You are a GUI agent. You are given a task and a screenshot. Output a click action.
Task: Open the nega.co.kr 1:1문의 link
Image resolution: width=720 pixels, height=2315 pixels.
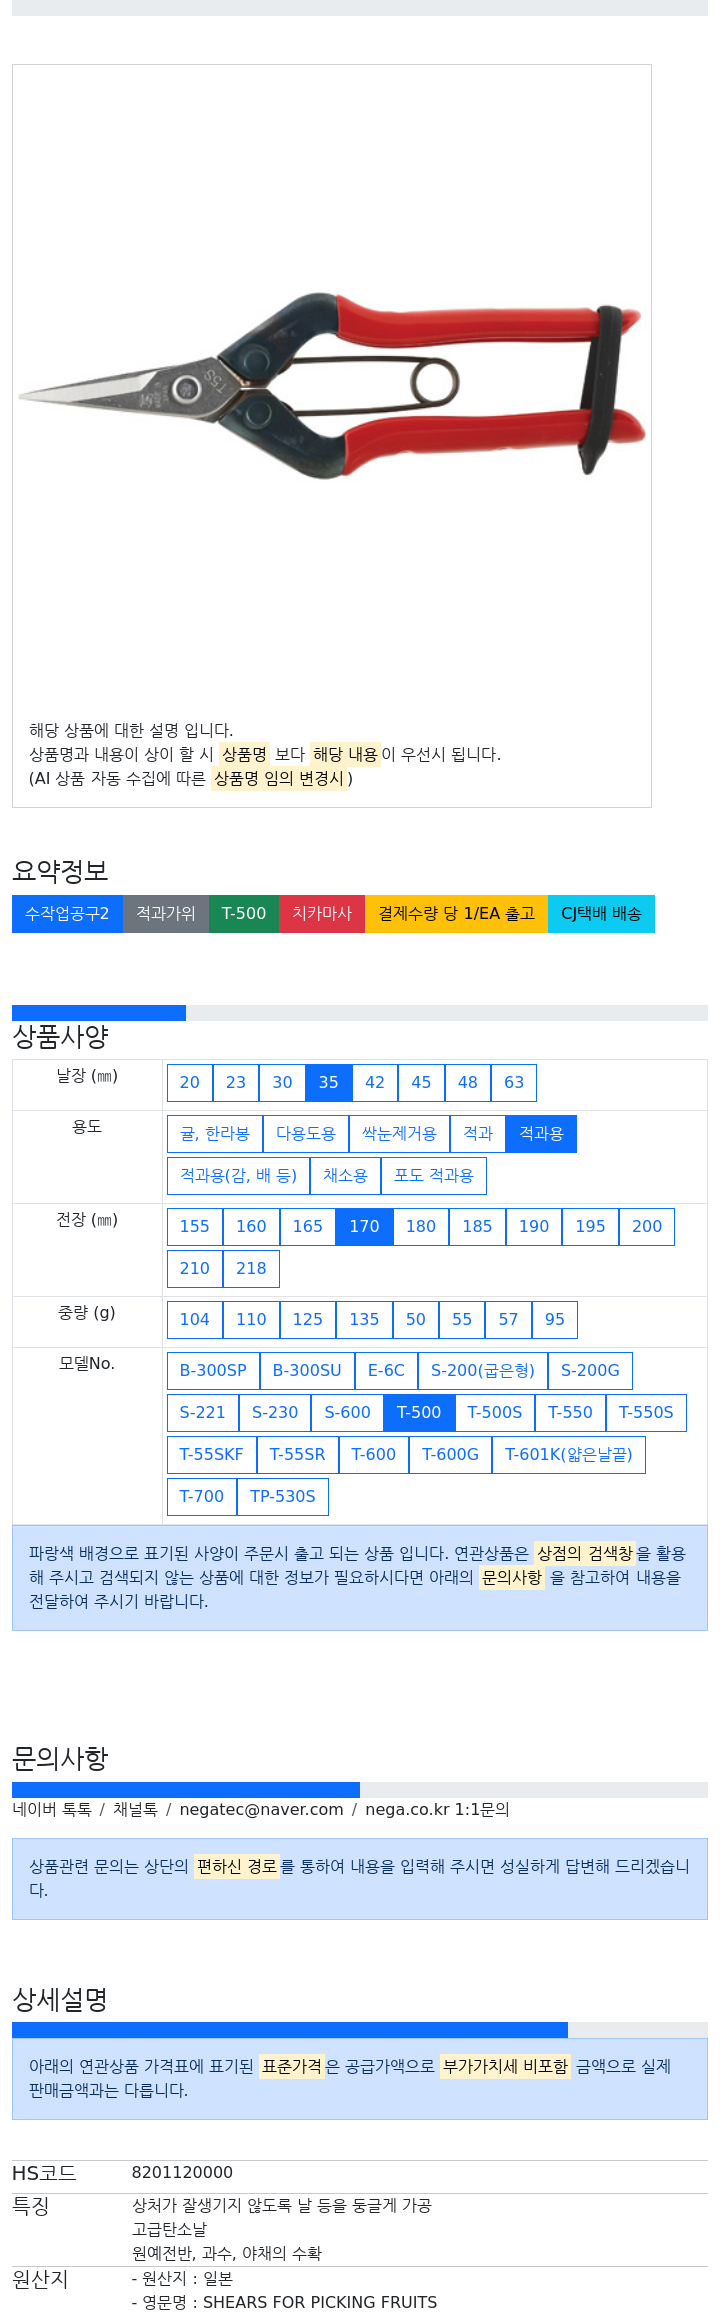[437, 1810]
